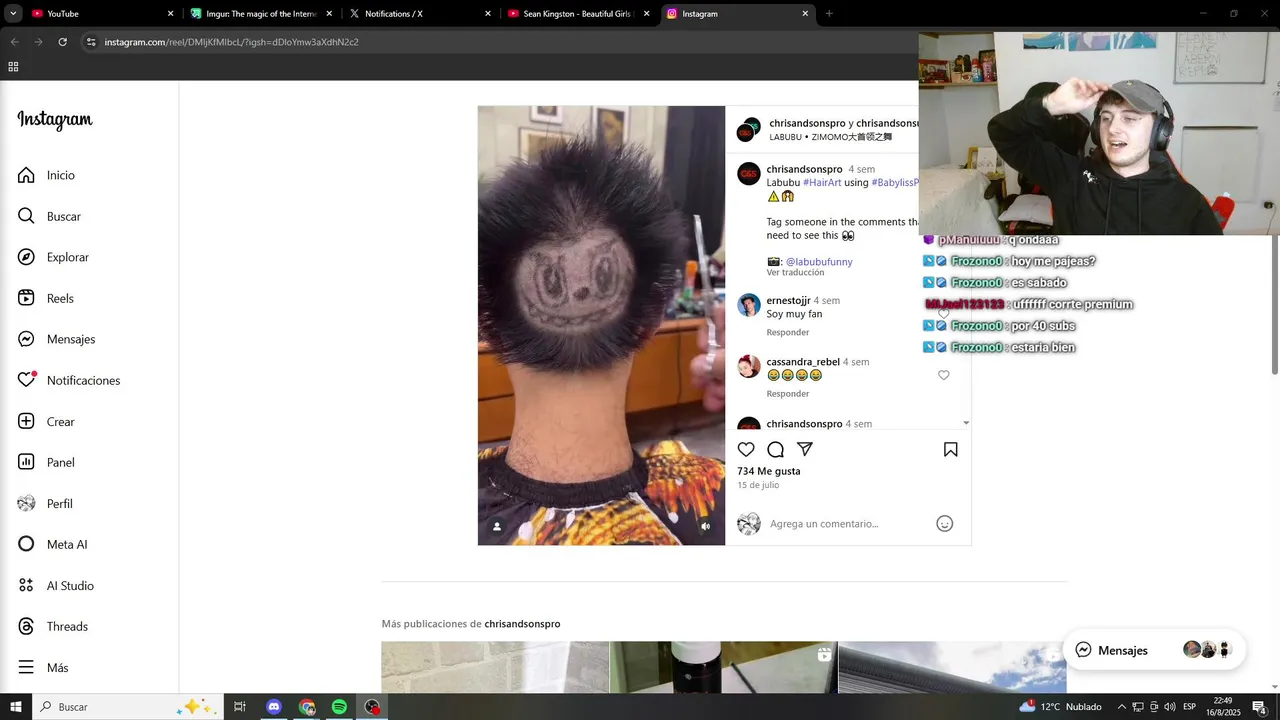The image size is (1280, 720).
Task: Click the comment bubble icon under post
Action: [775, 449]
